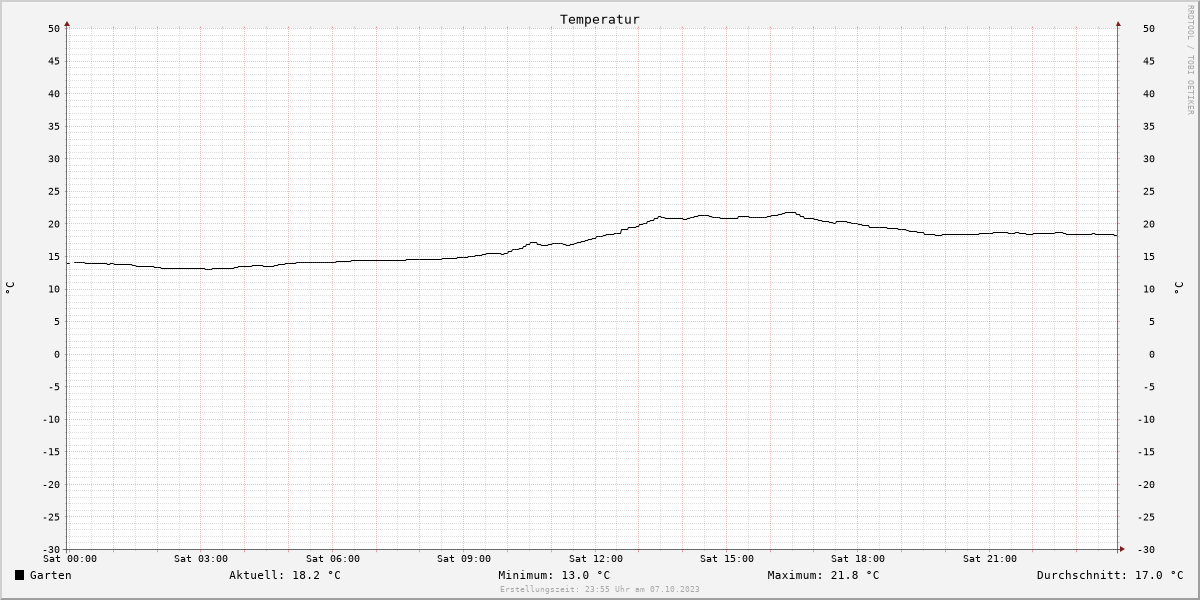
Task: Click the 50 label on the left axis
Action: [x=54, y=28]
